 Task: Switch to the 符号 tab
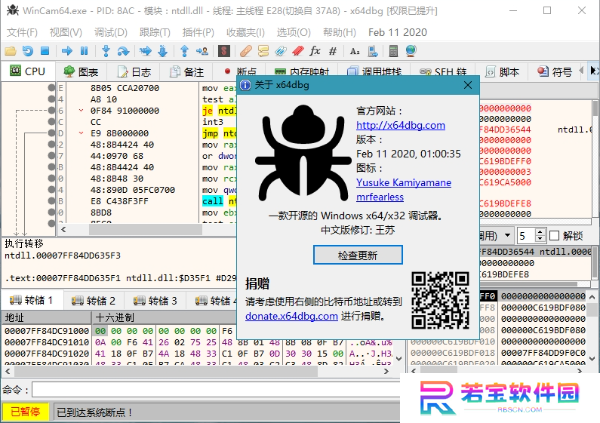[554, 72]
